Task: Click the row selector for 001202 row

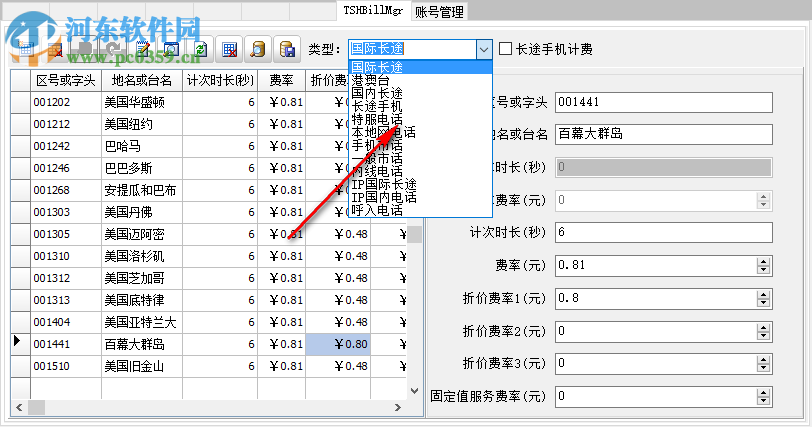Action: coord(20,102)
